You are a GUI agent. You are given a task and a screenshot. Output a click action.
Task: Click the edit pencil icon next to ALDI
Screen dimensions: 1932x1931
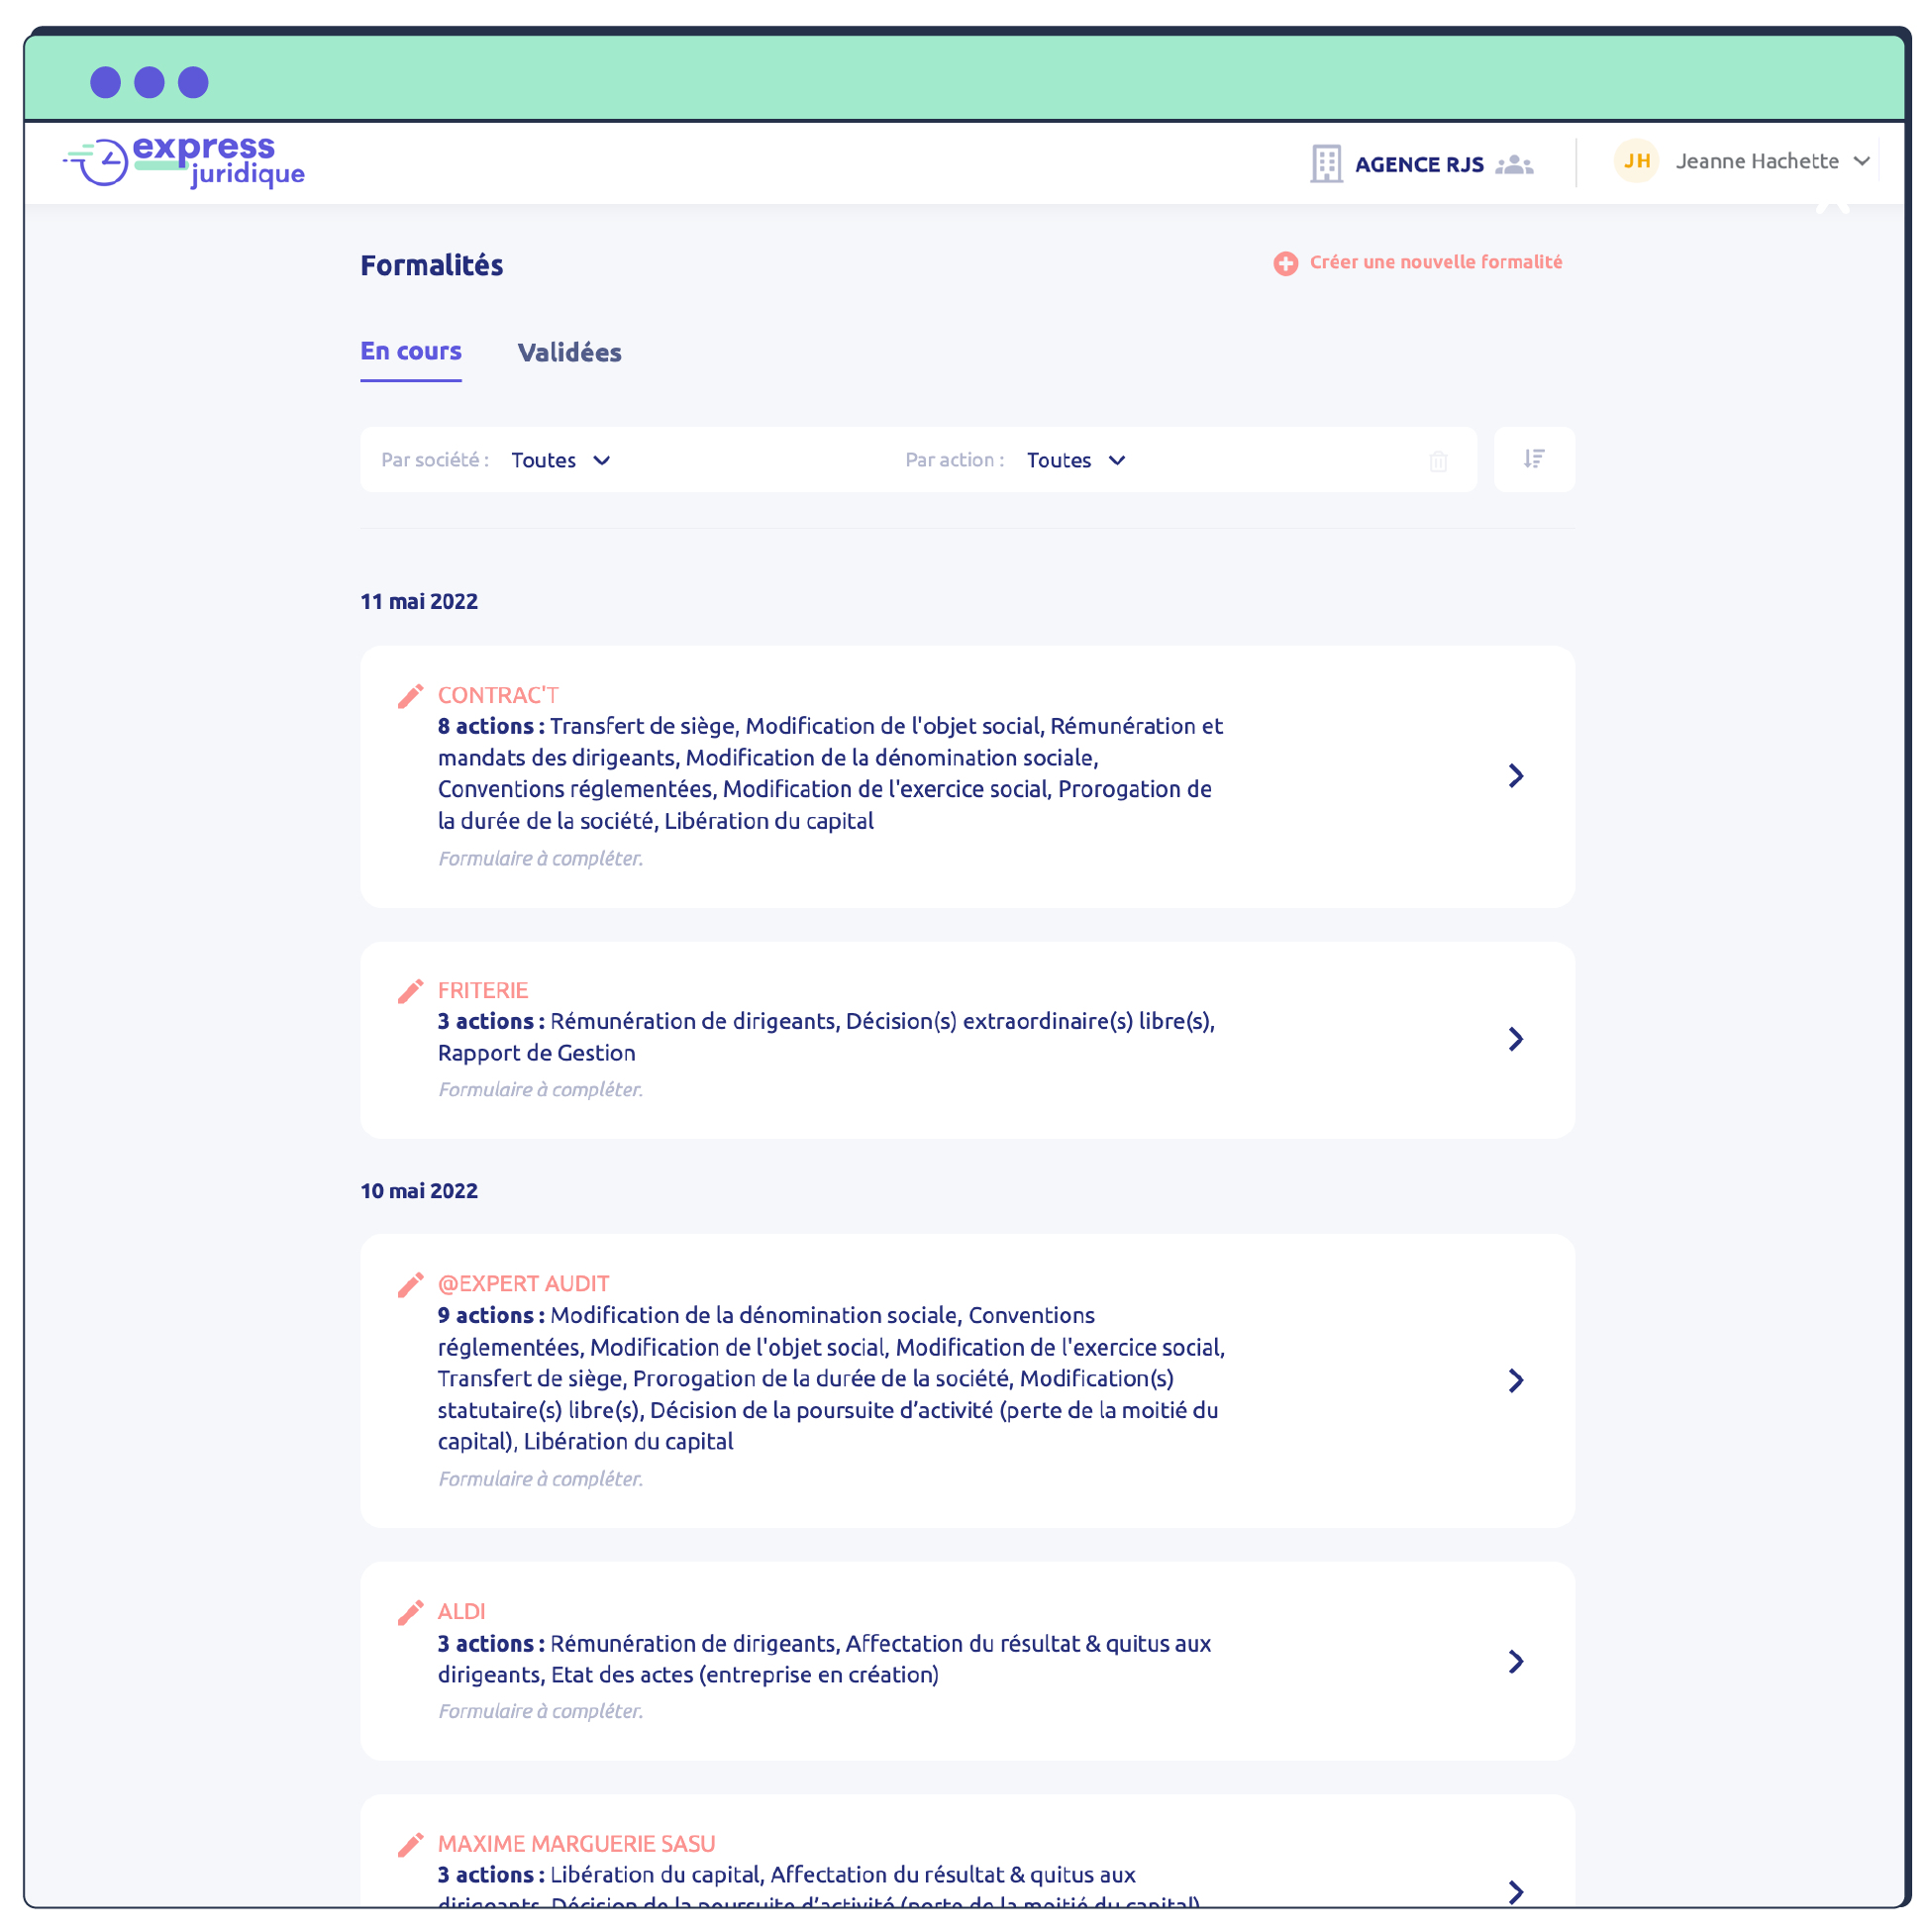click(x=410, y=1613)
